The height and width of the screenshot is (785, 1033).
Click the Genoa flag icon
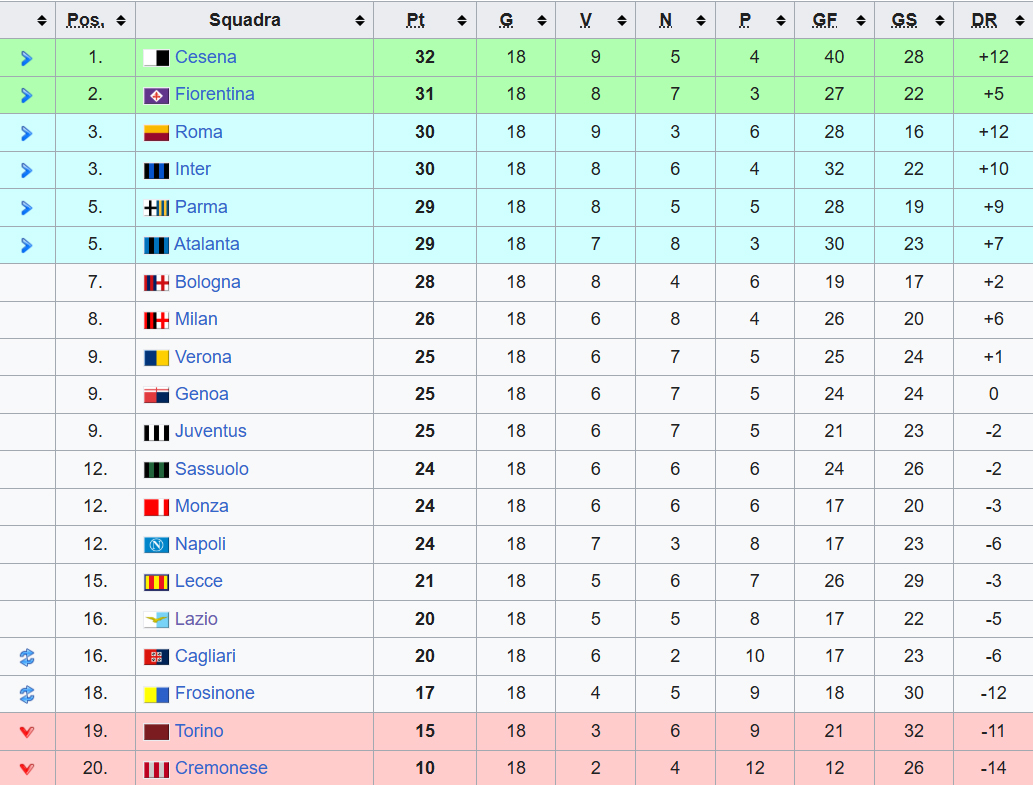(156, 395)
